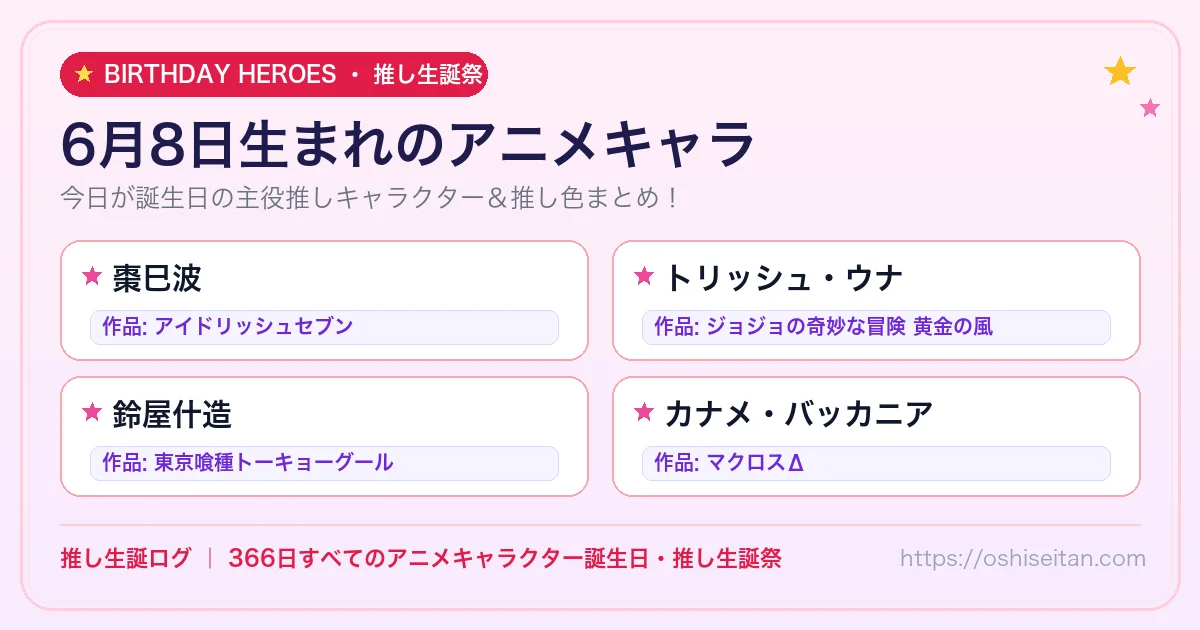
Task: Click the pink star beside 鈴屋什造
Action: (92, 412)
